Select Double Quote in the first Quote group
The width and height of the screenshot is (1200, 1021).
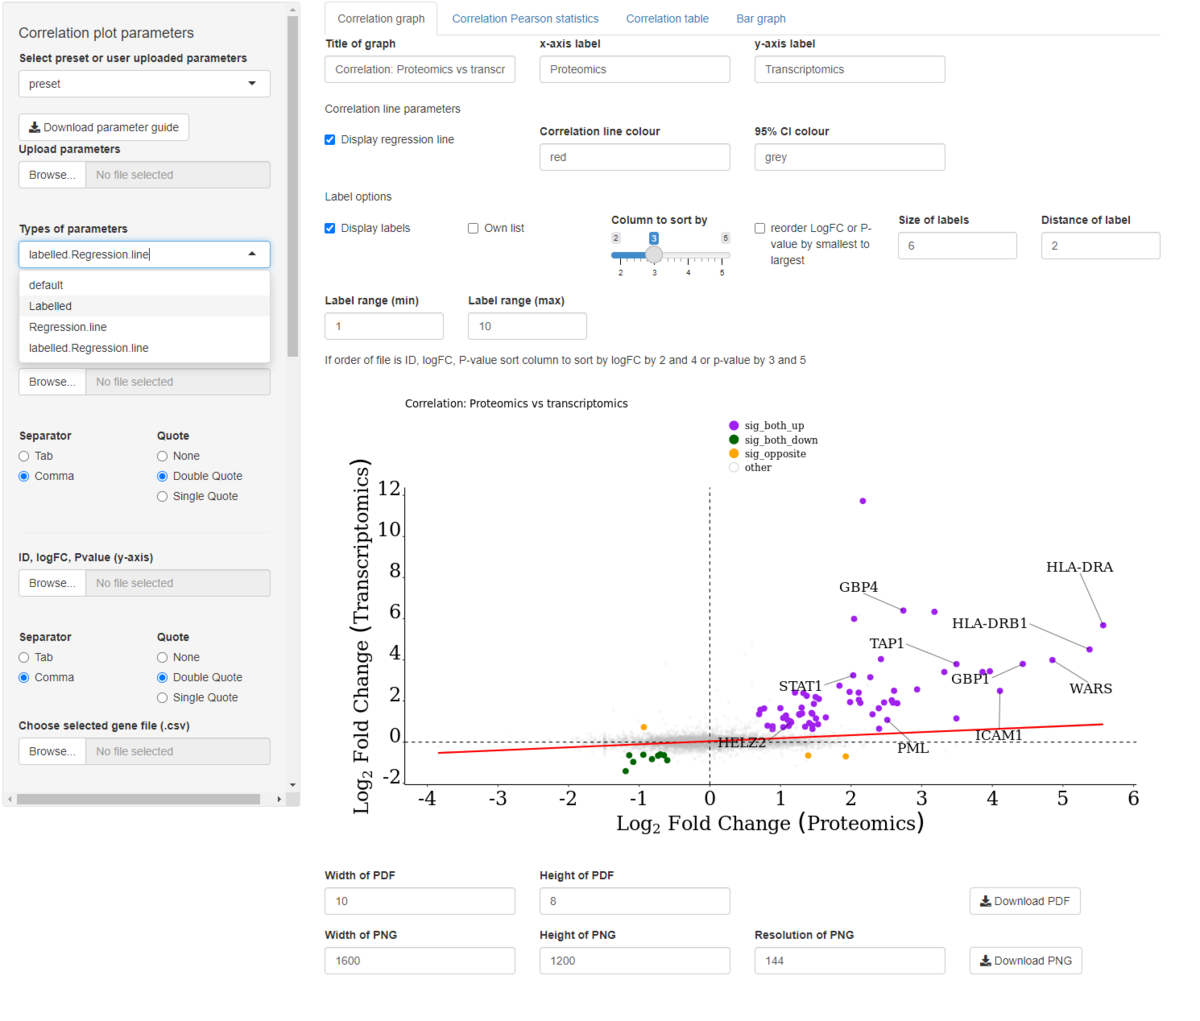[x=162, y=476]
